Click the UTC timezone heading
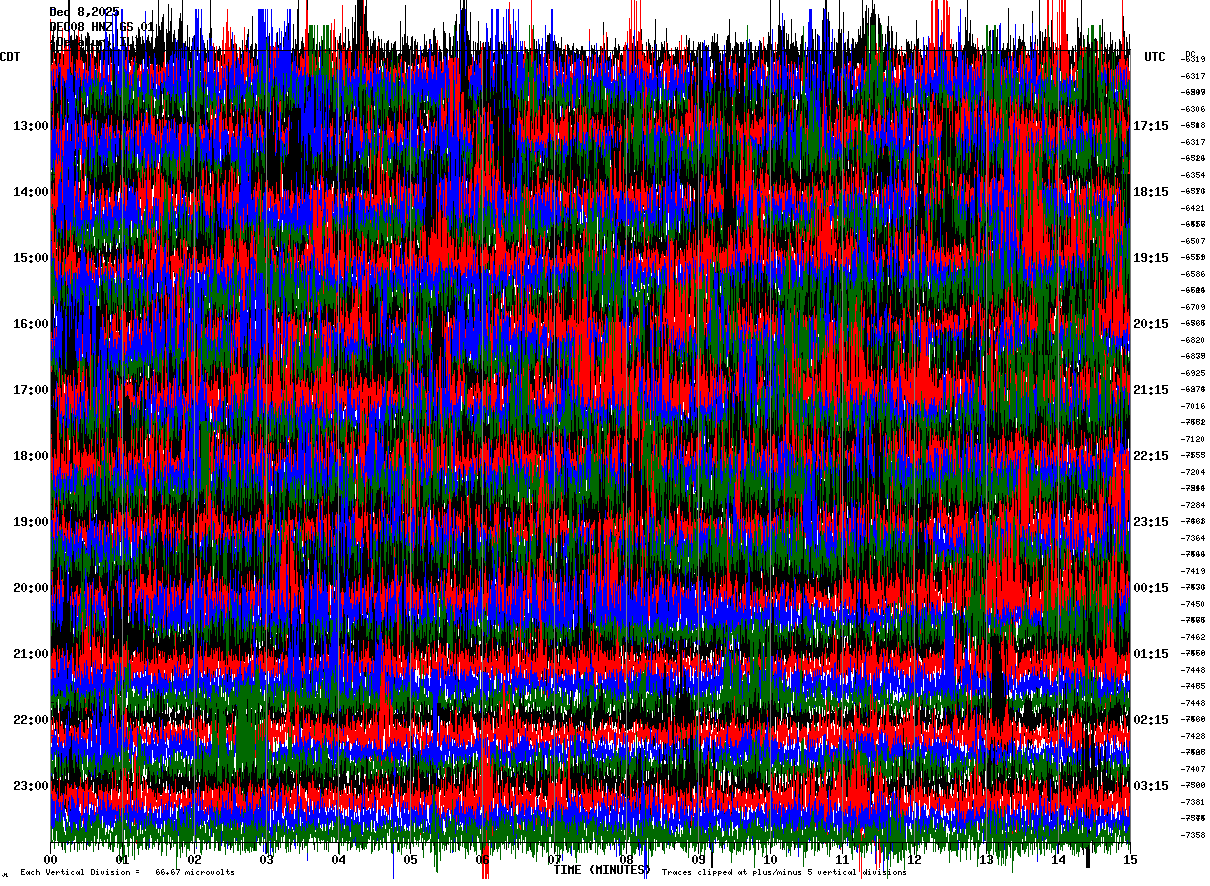The image size is (1210, 886). coord(1155,57)
